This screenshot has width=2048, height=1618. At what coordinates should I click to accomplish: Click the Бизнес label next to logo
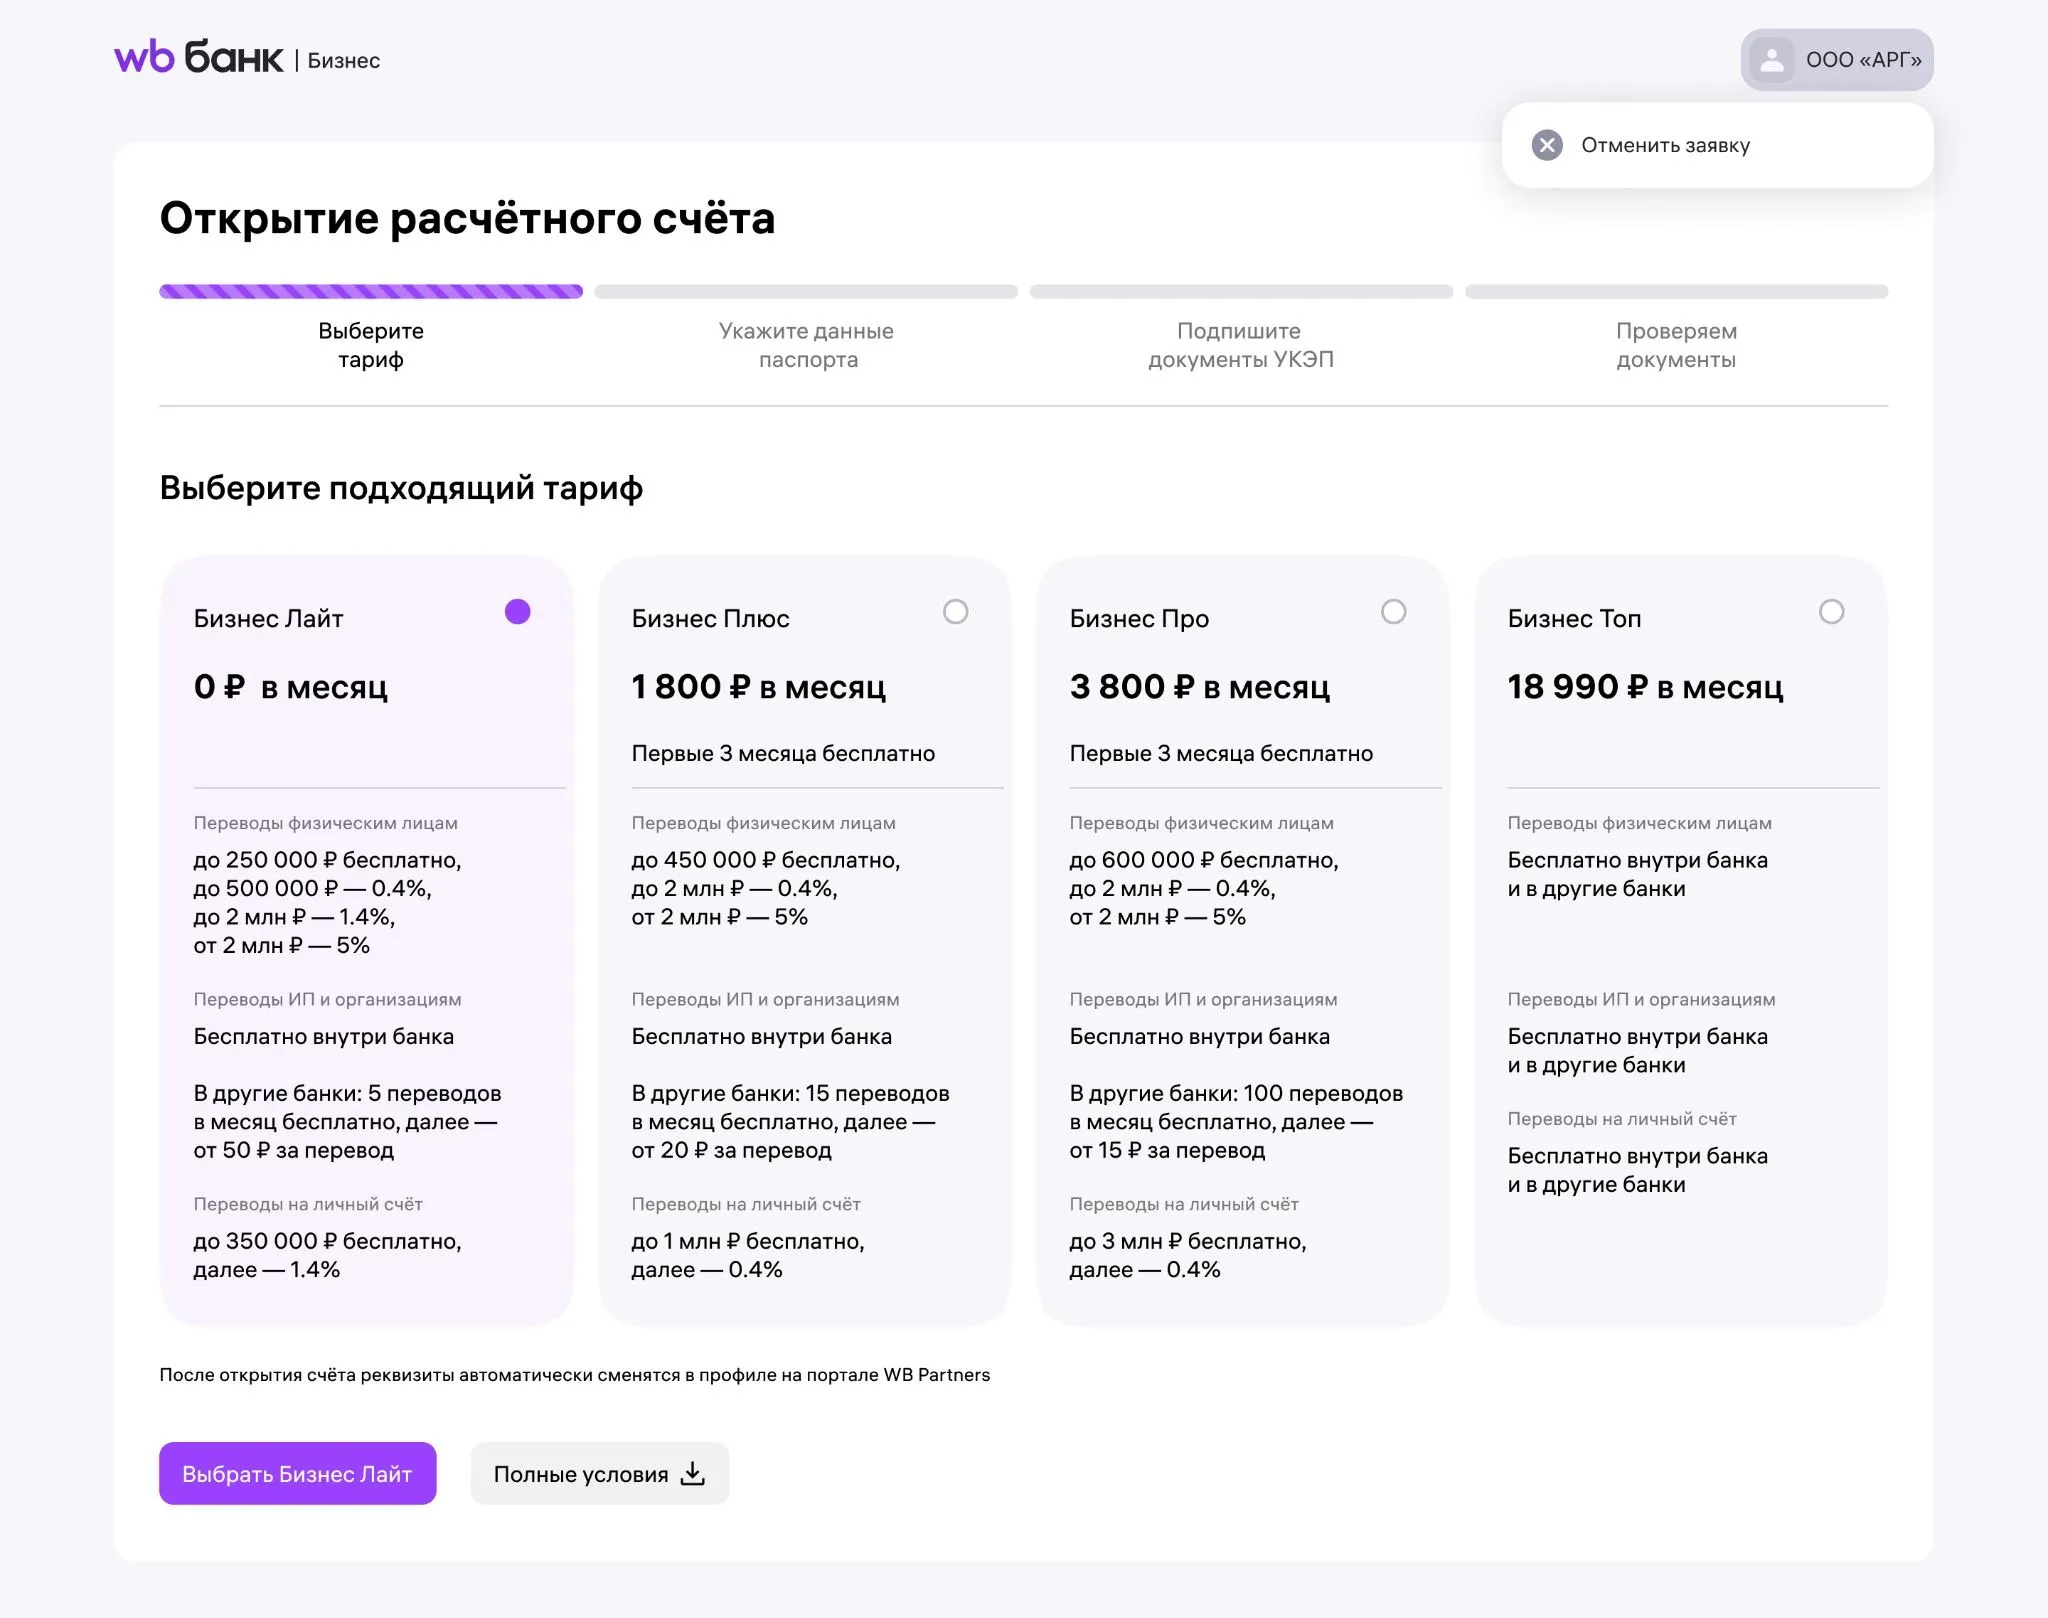(344, 60)
